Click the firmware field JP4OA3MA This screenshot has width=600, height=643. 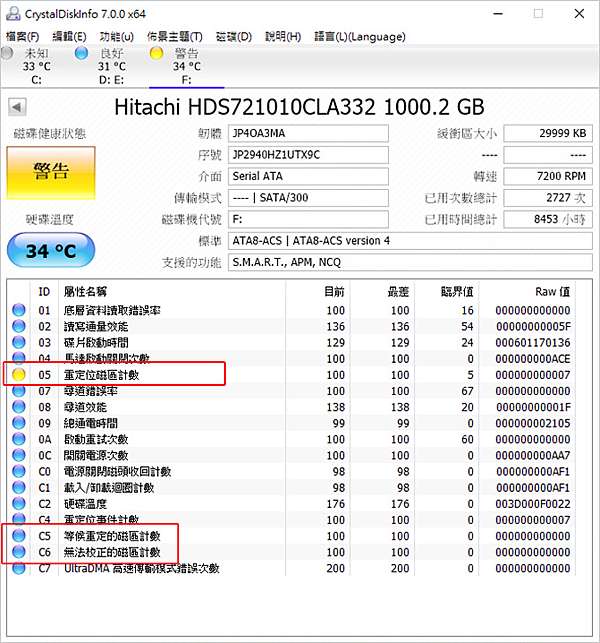308,134
